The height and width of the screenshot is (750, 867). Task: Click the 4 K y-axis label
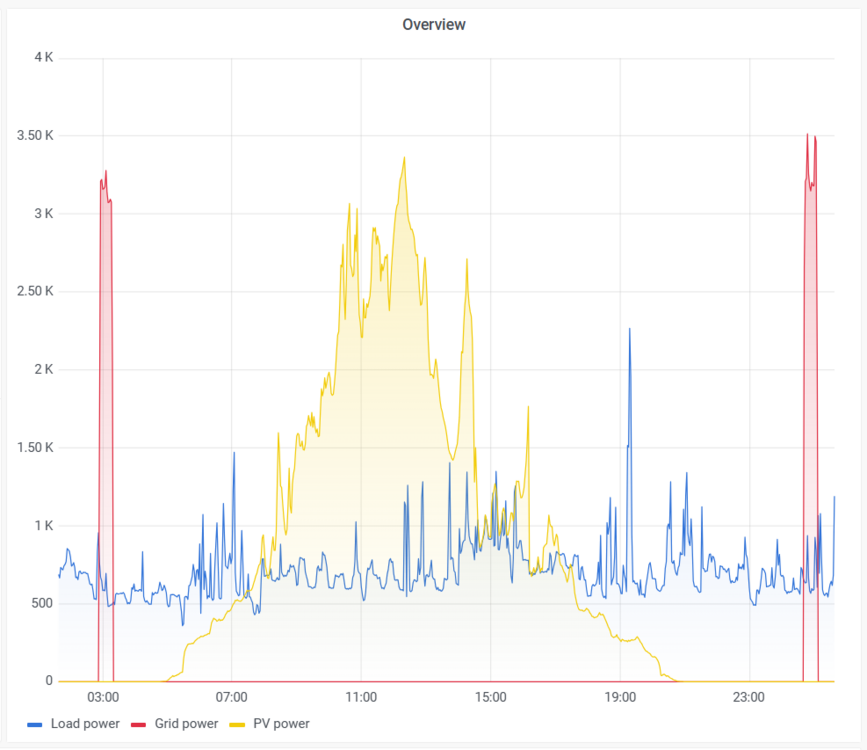point(44,57)
